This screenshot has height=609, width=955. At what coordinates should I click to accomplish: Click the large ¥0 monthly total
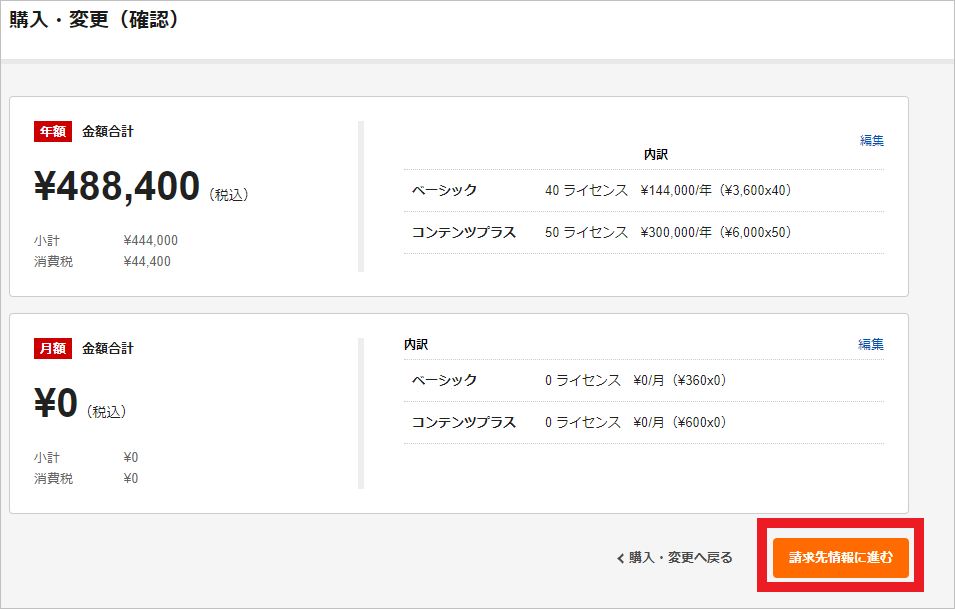click(55, 403)
